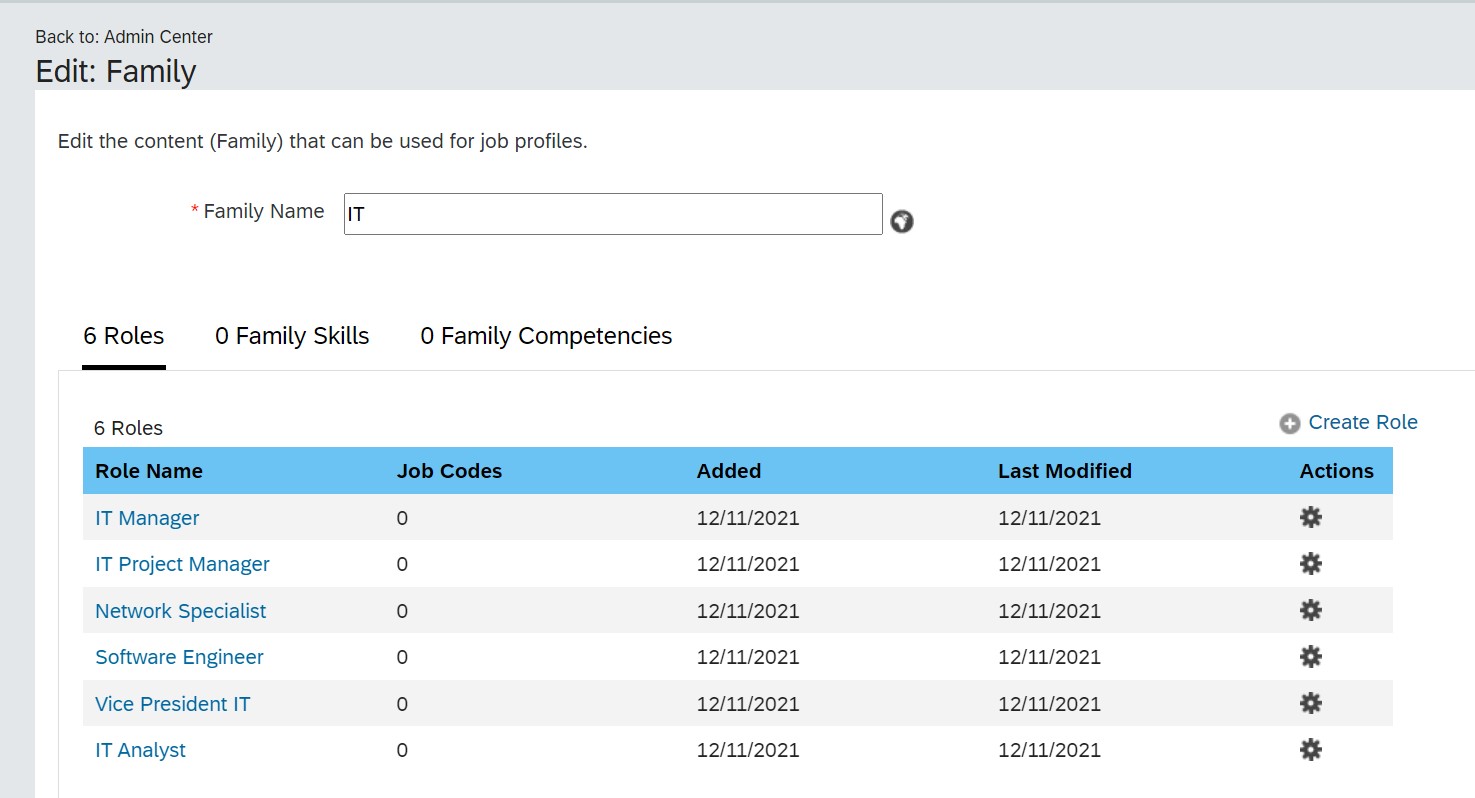Open actions gear for Network Specialist row
Viewport: 1475px width, 798px height.
tap(1310, 610)
